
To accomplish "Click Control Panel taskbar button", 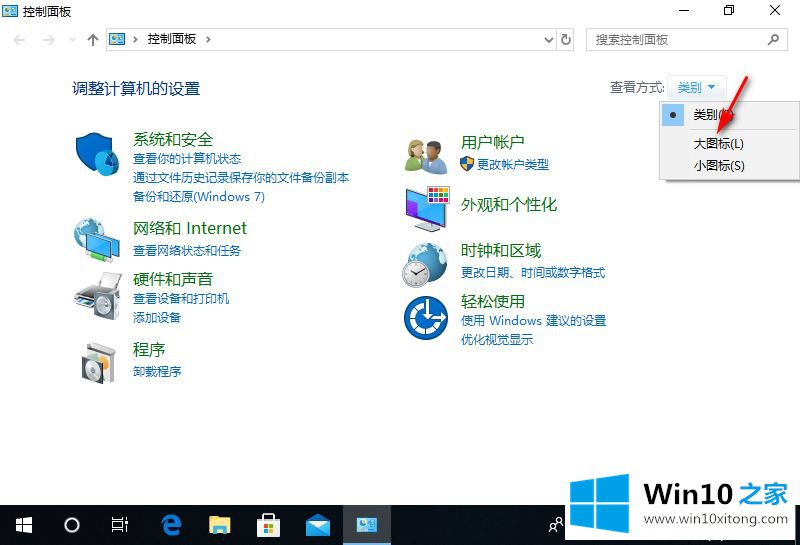I will pyautogui.click(x=367, y=525).
